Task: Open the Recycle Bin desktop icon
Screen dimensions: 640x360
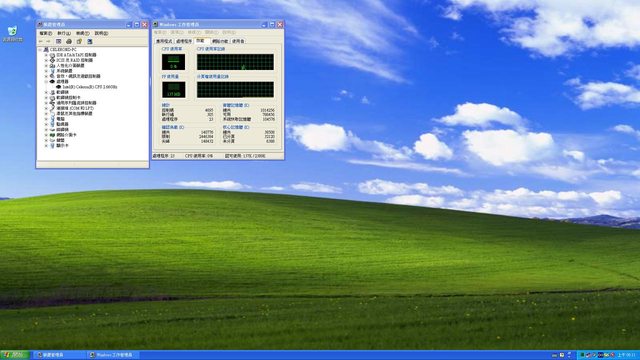Action: coord(13,34)
